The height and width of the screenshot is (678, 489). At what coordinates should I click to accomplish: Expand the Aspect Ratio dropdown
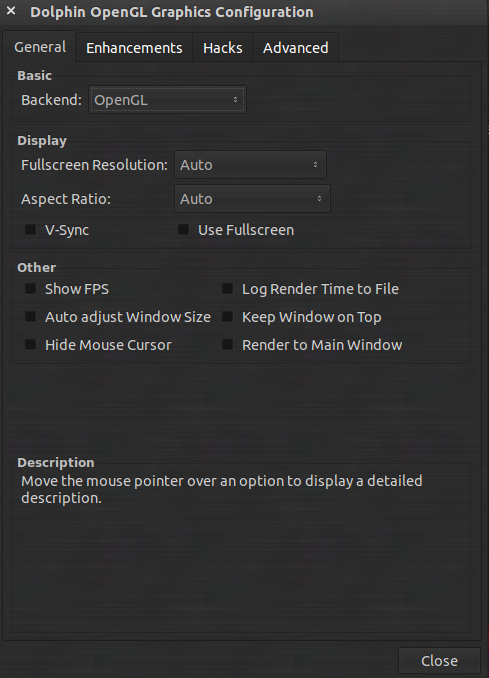(x=252, y=199)
